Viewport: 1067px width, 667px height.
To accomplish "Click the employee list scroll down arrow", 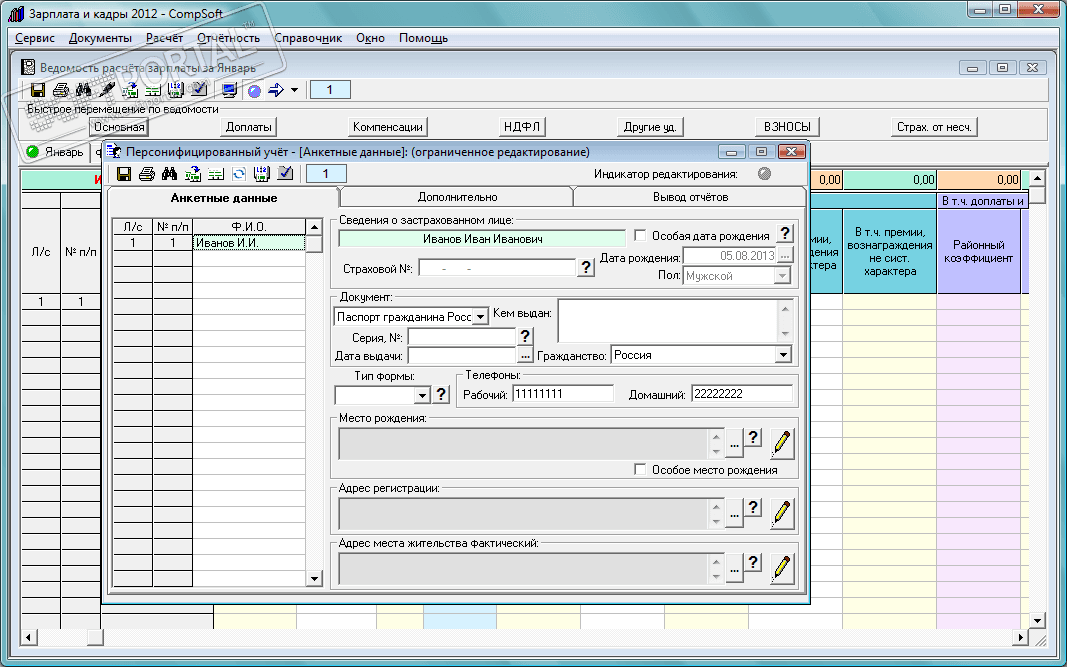I will (314, 579).
